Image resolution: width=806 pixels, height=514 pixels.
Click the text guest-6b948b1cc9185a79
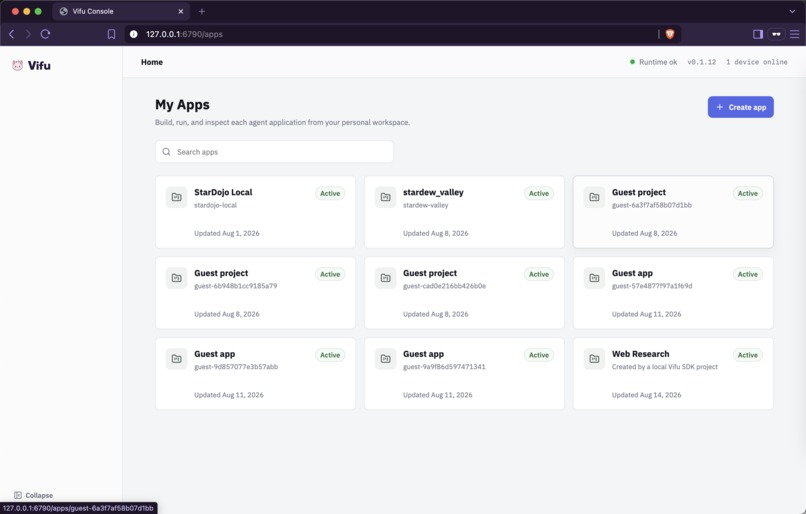coord(235,286)
